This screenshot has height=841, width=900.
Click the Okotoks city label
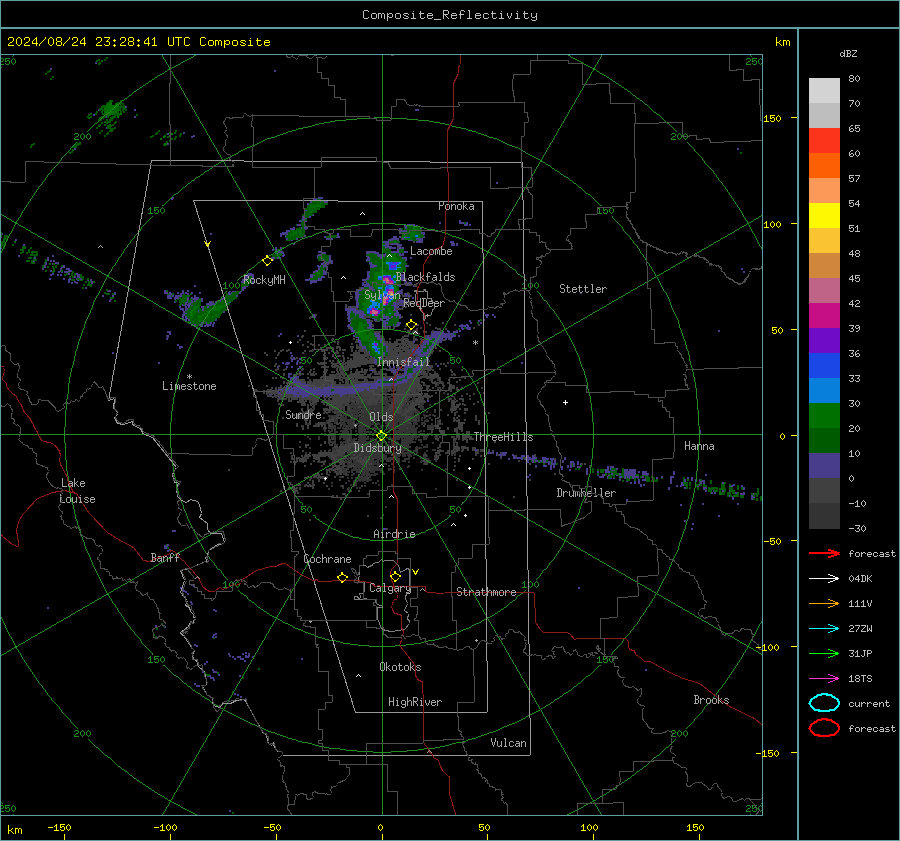pyautogui.click(x=400, y=667)
